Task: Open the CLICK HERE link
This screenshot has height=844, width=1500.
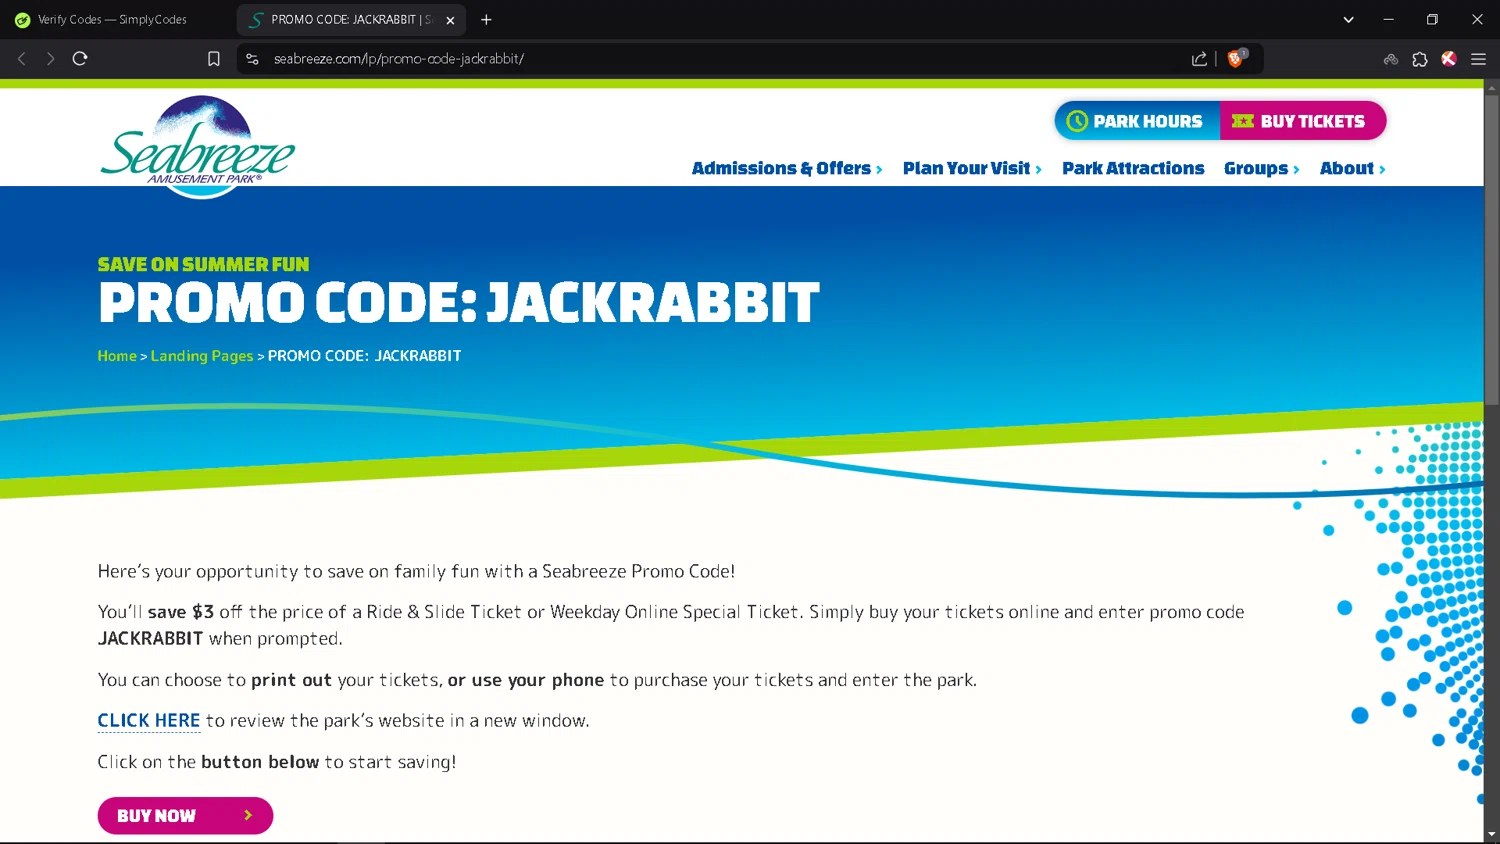Action: point(149,720)
